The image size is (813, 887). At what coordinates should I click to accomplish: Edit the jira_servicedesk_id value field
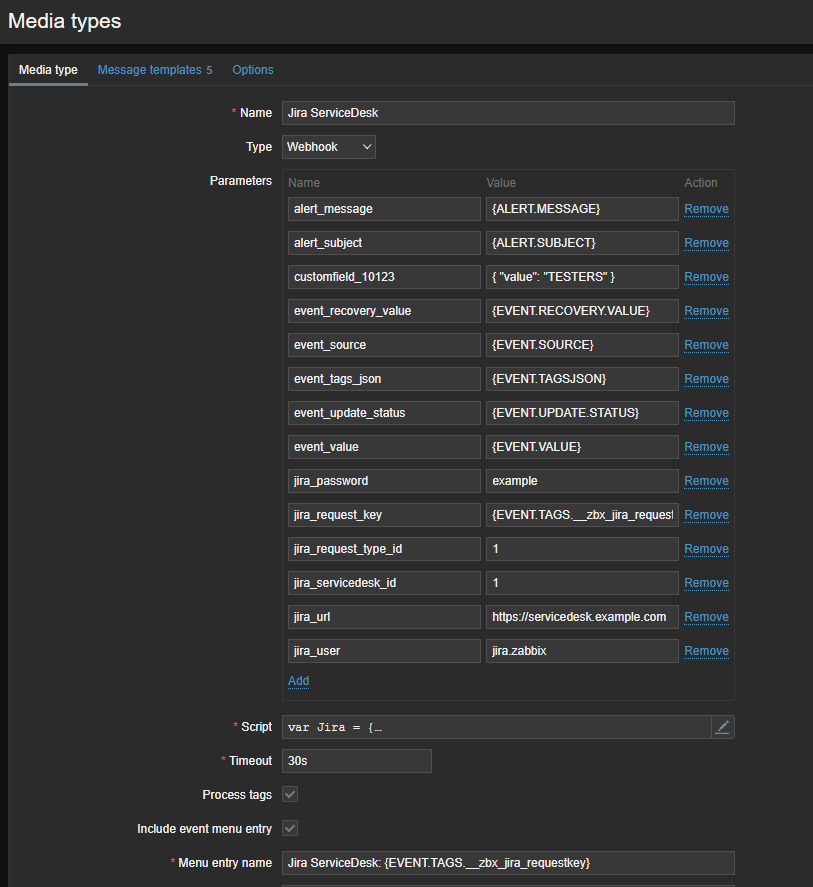click(582, 583)
